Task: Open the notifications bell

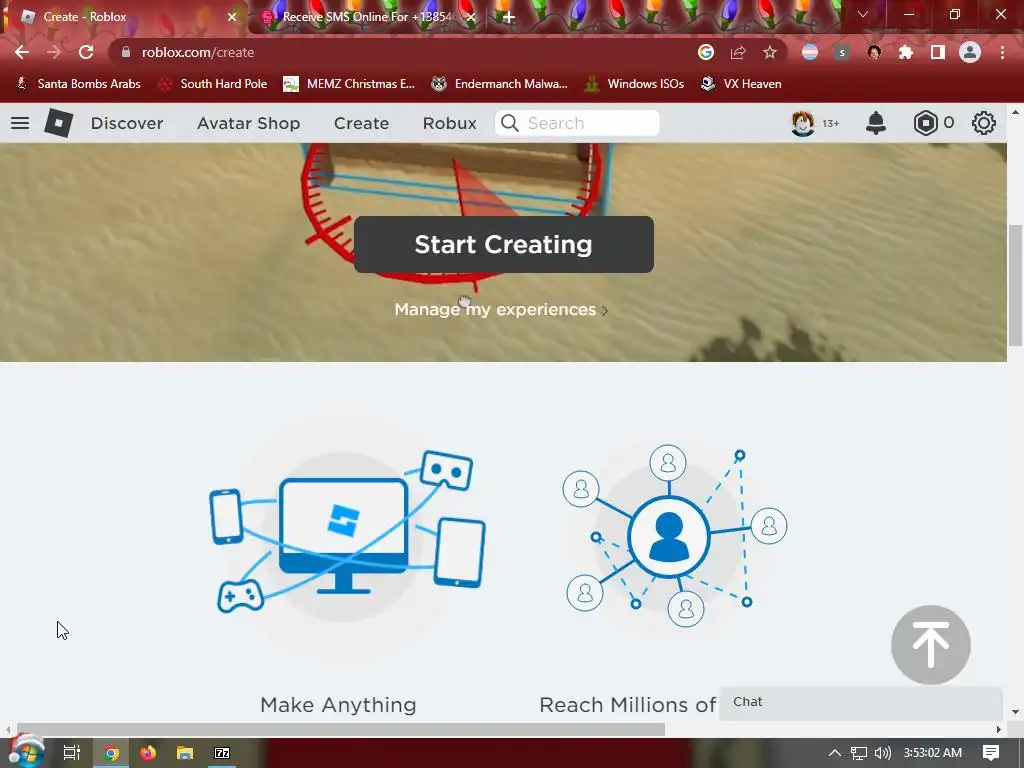Action: pos(876,123)
